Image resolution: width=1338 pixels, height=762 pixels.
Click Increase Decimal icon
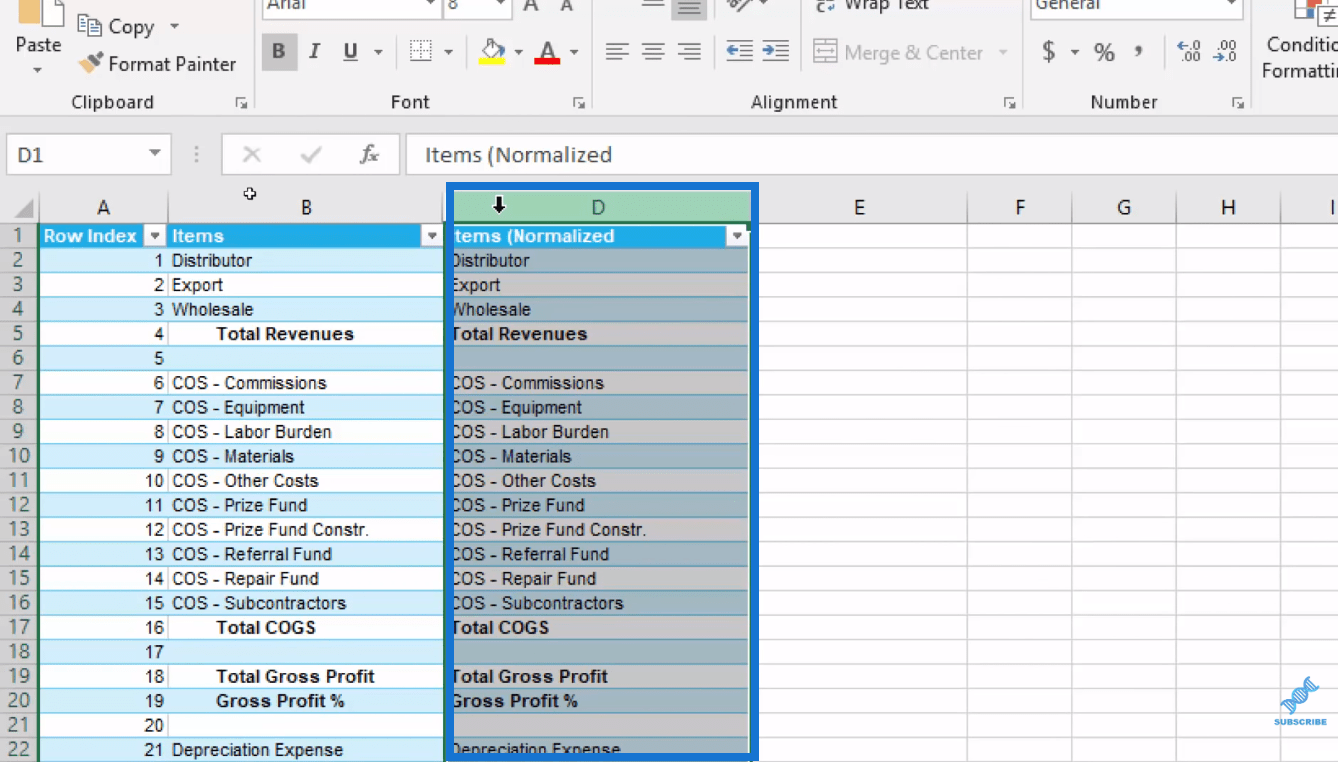pyautogui.click(x=1188, y=51)
